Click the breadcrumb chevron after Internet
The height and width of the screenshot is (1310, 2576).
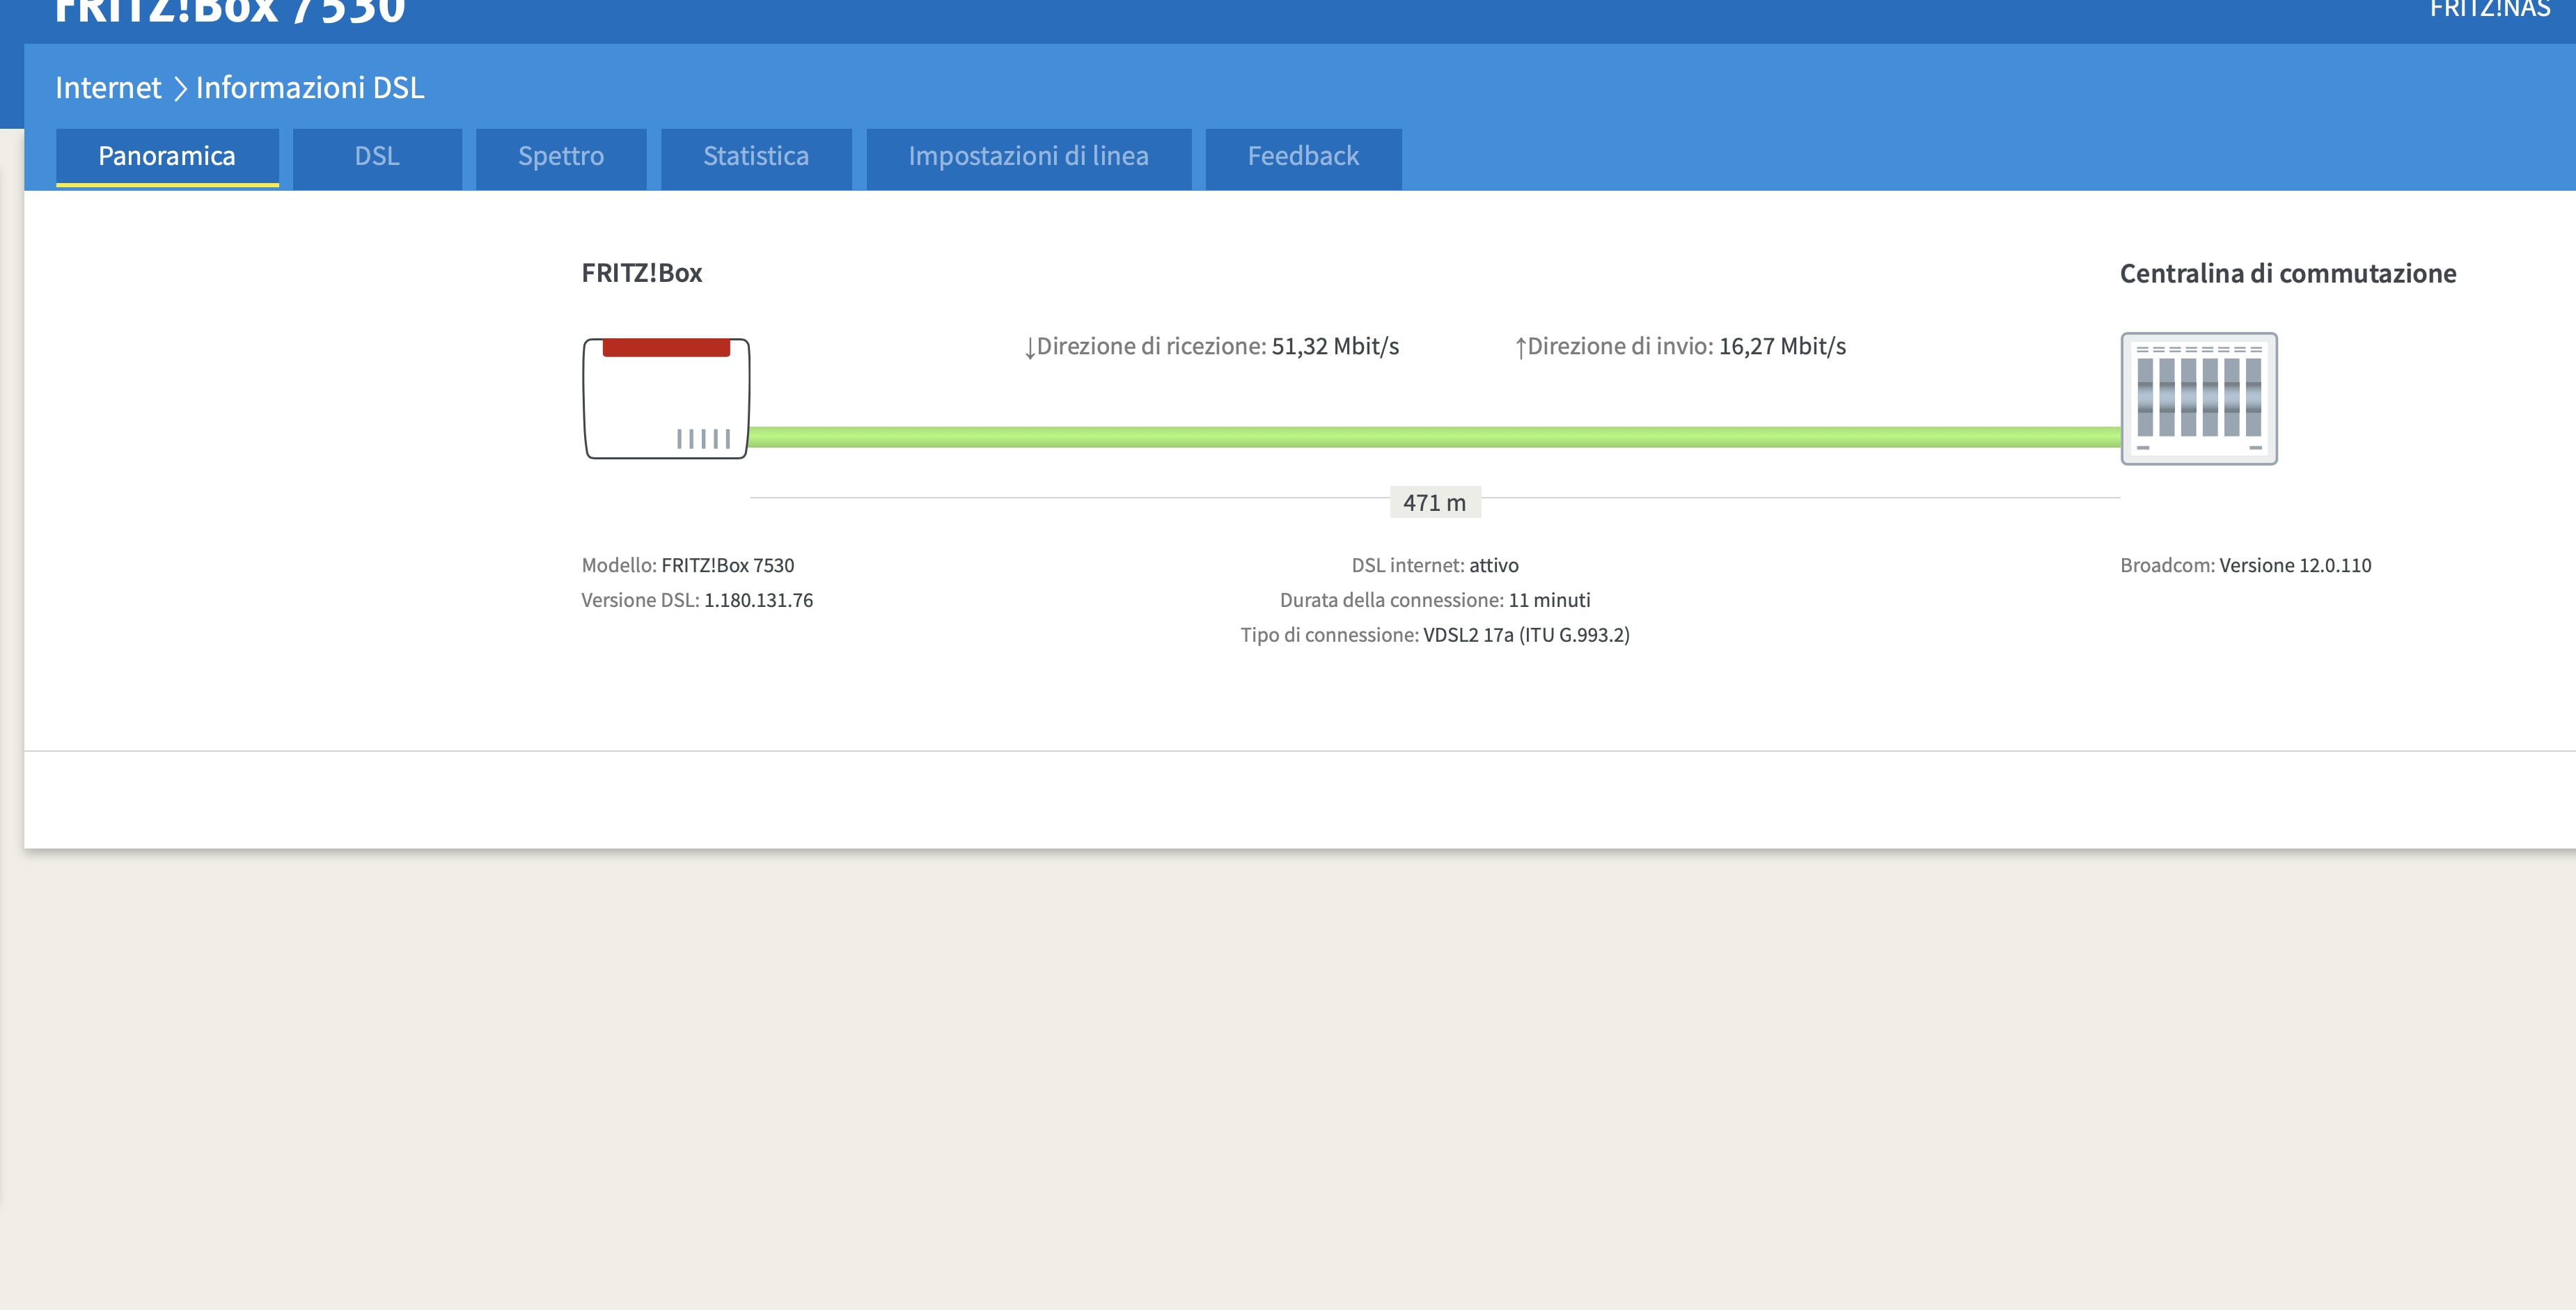pyautogui.click(x=180, y=89)
